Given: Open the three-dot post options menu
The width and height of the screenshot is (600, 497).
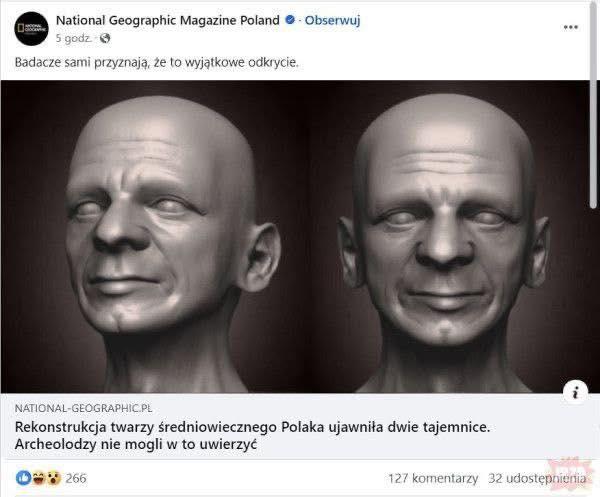Looking at the screenshot, I should click(571, 27).
